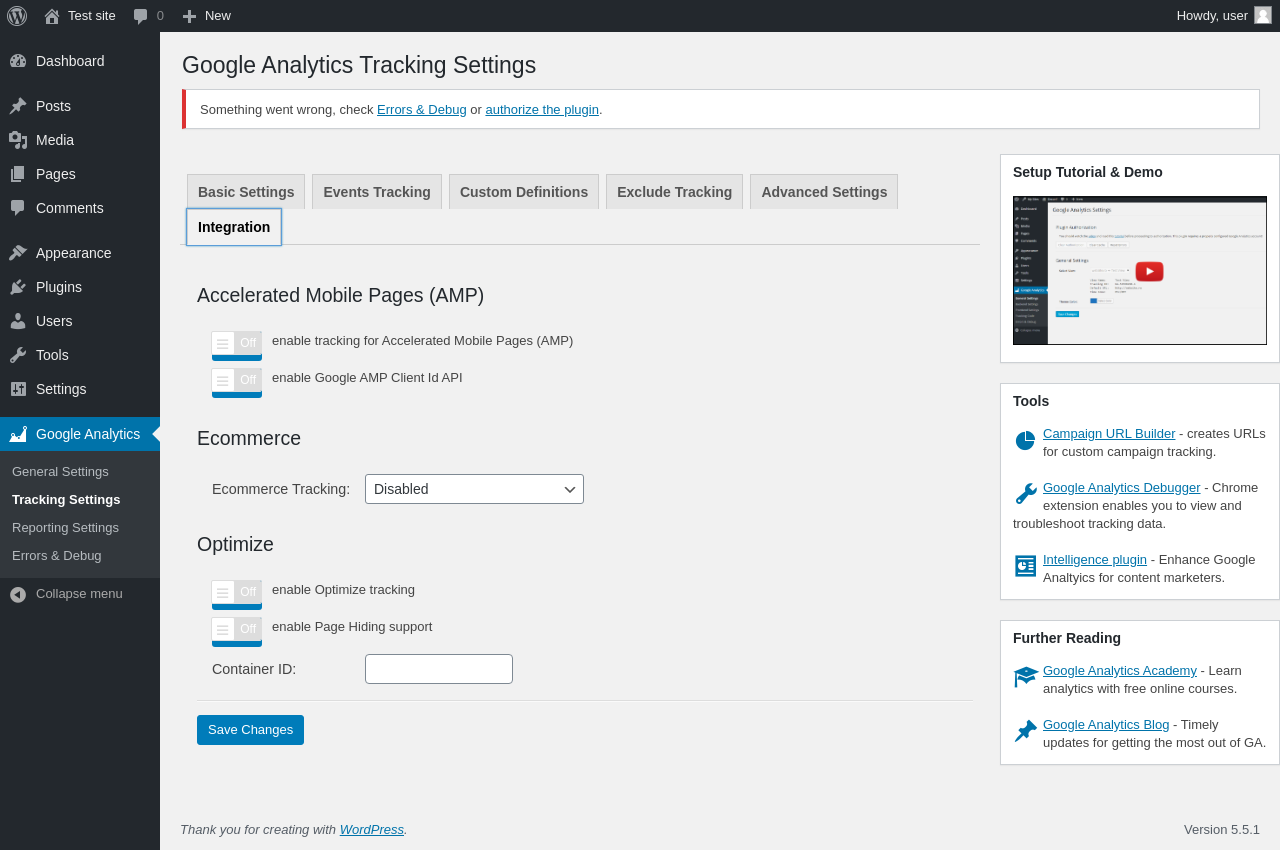Click the Comments icon in sidebar

18,208
